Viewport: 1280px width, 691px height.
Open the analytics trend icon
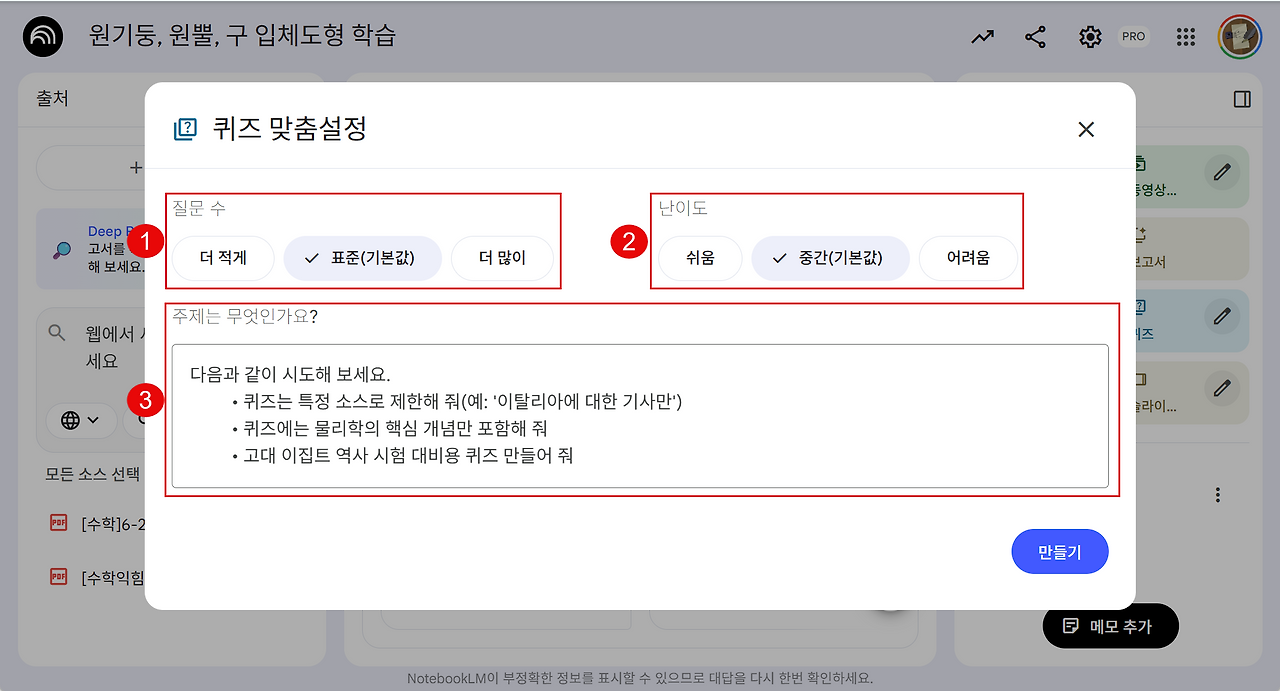(x=983, y=37)
